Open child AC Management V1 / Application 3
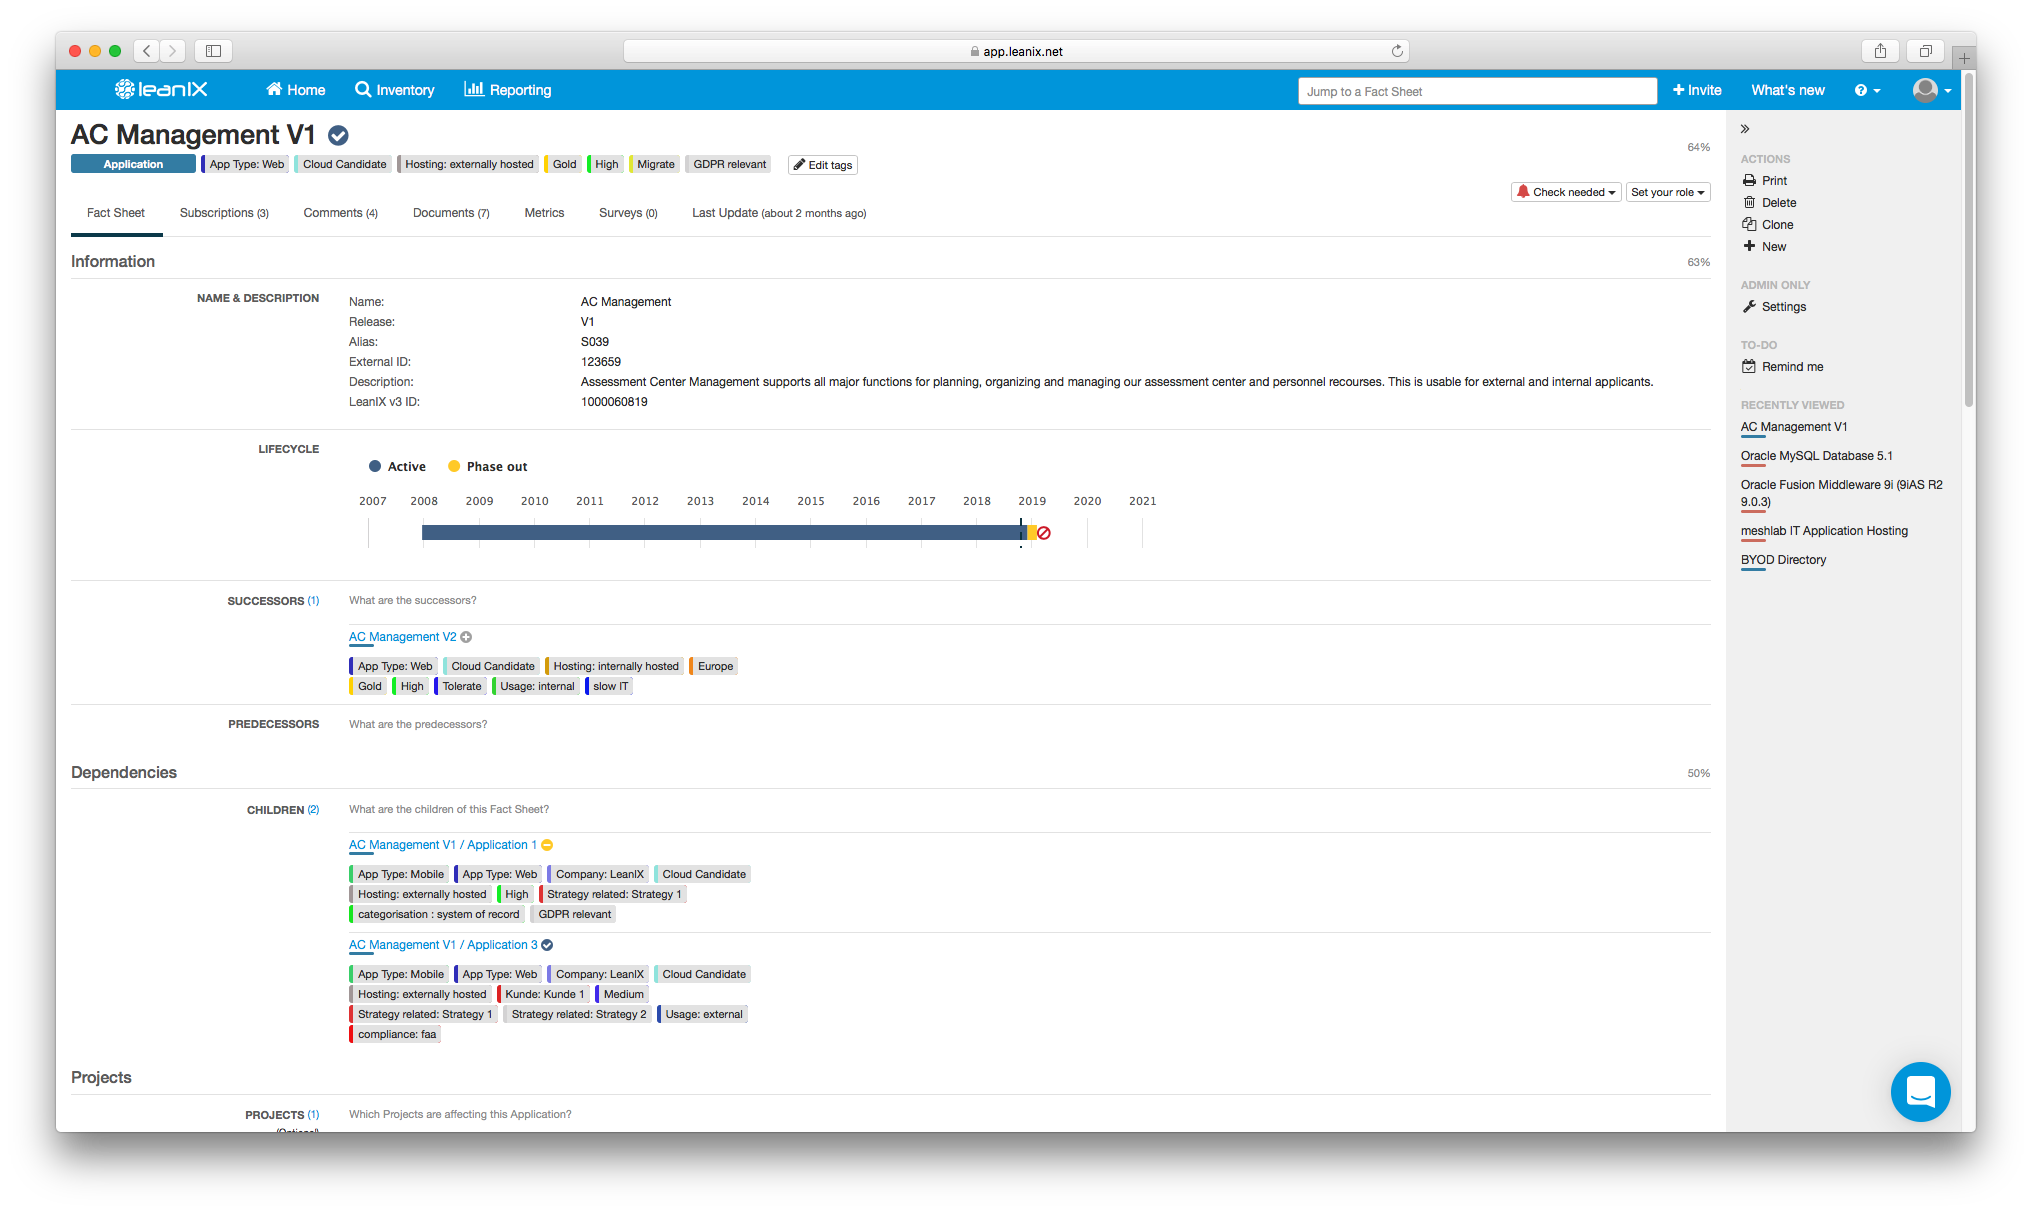 pos(443,945)
